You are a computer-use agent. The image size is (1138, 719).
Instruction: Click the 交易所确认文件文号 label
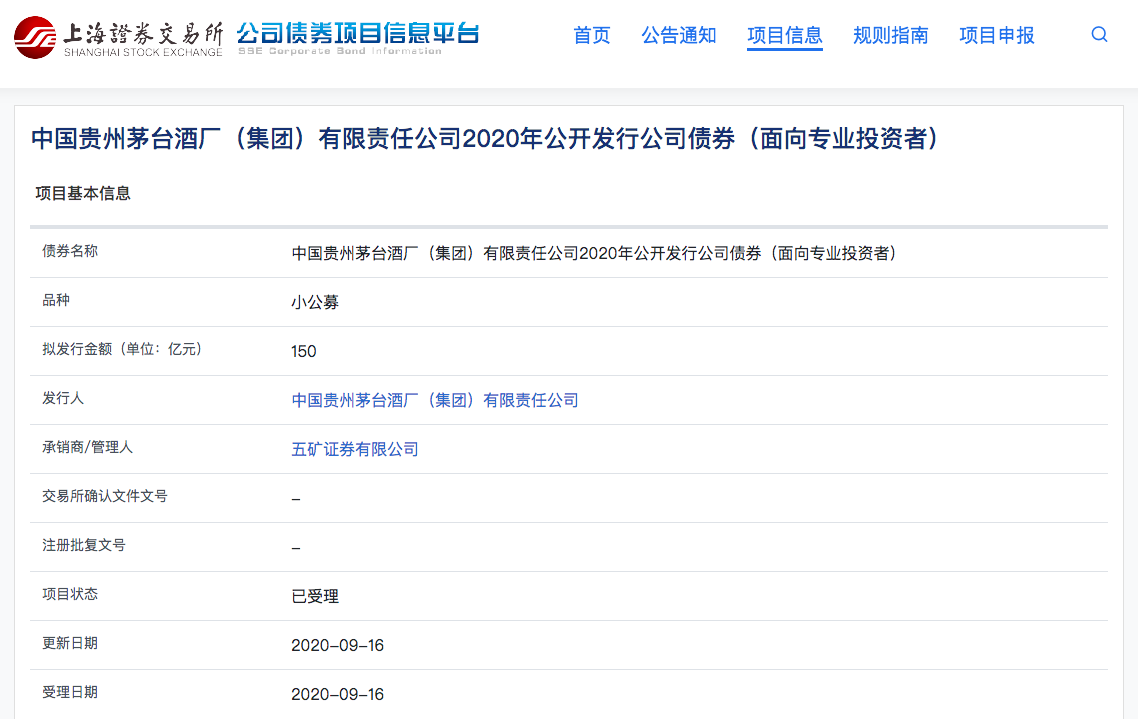105,496
